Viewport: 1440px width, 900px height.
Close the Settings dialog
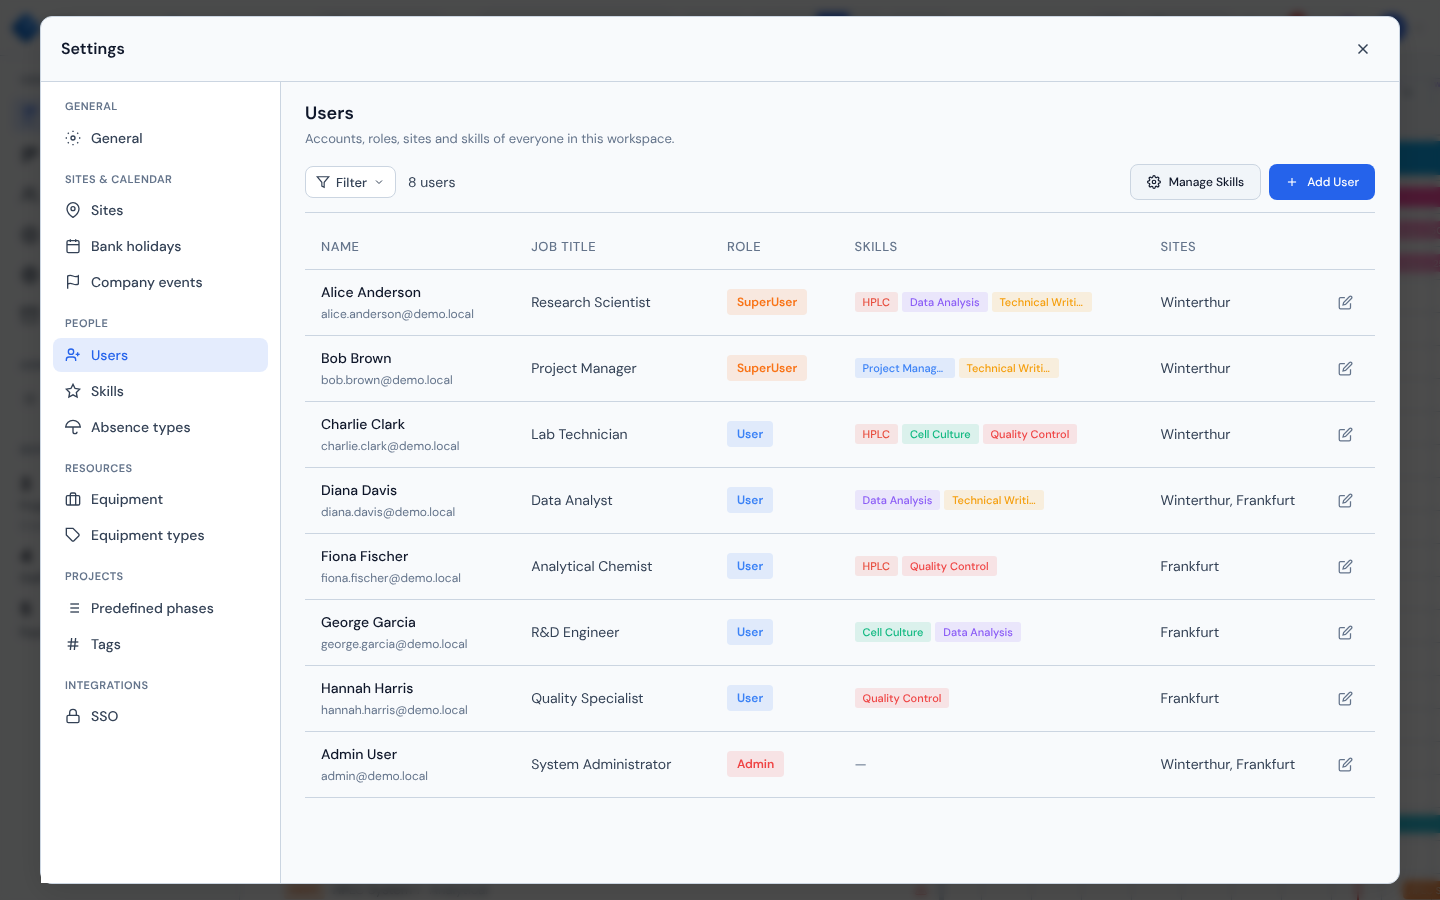1362,49
